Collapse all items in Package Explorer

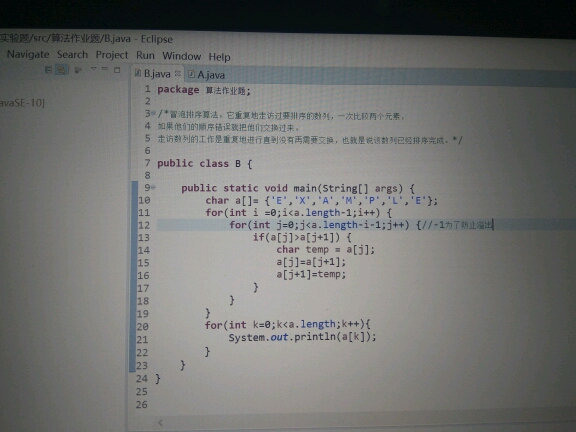(x=48, y=69)
